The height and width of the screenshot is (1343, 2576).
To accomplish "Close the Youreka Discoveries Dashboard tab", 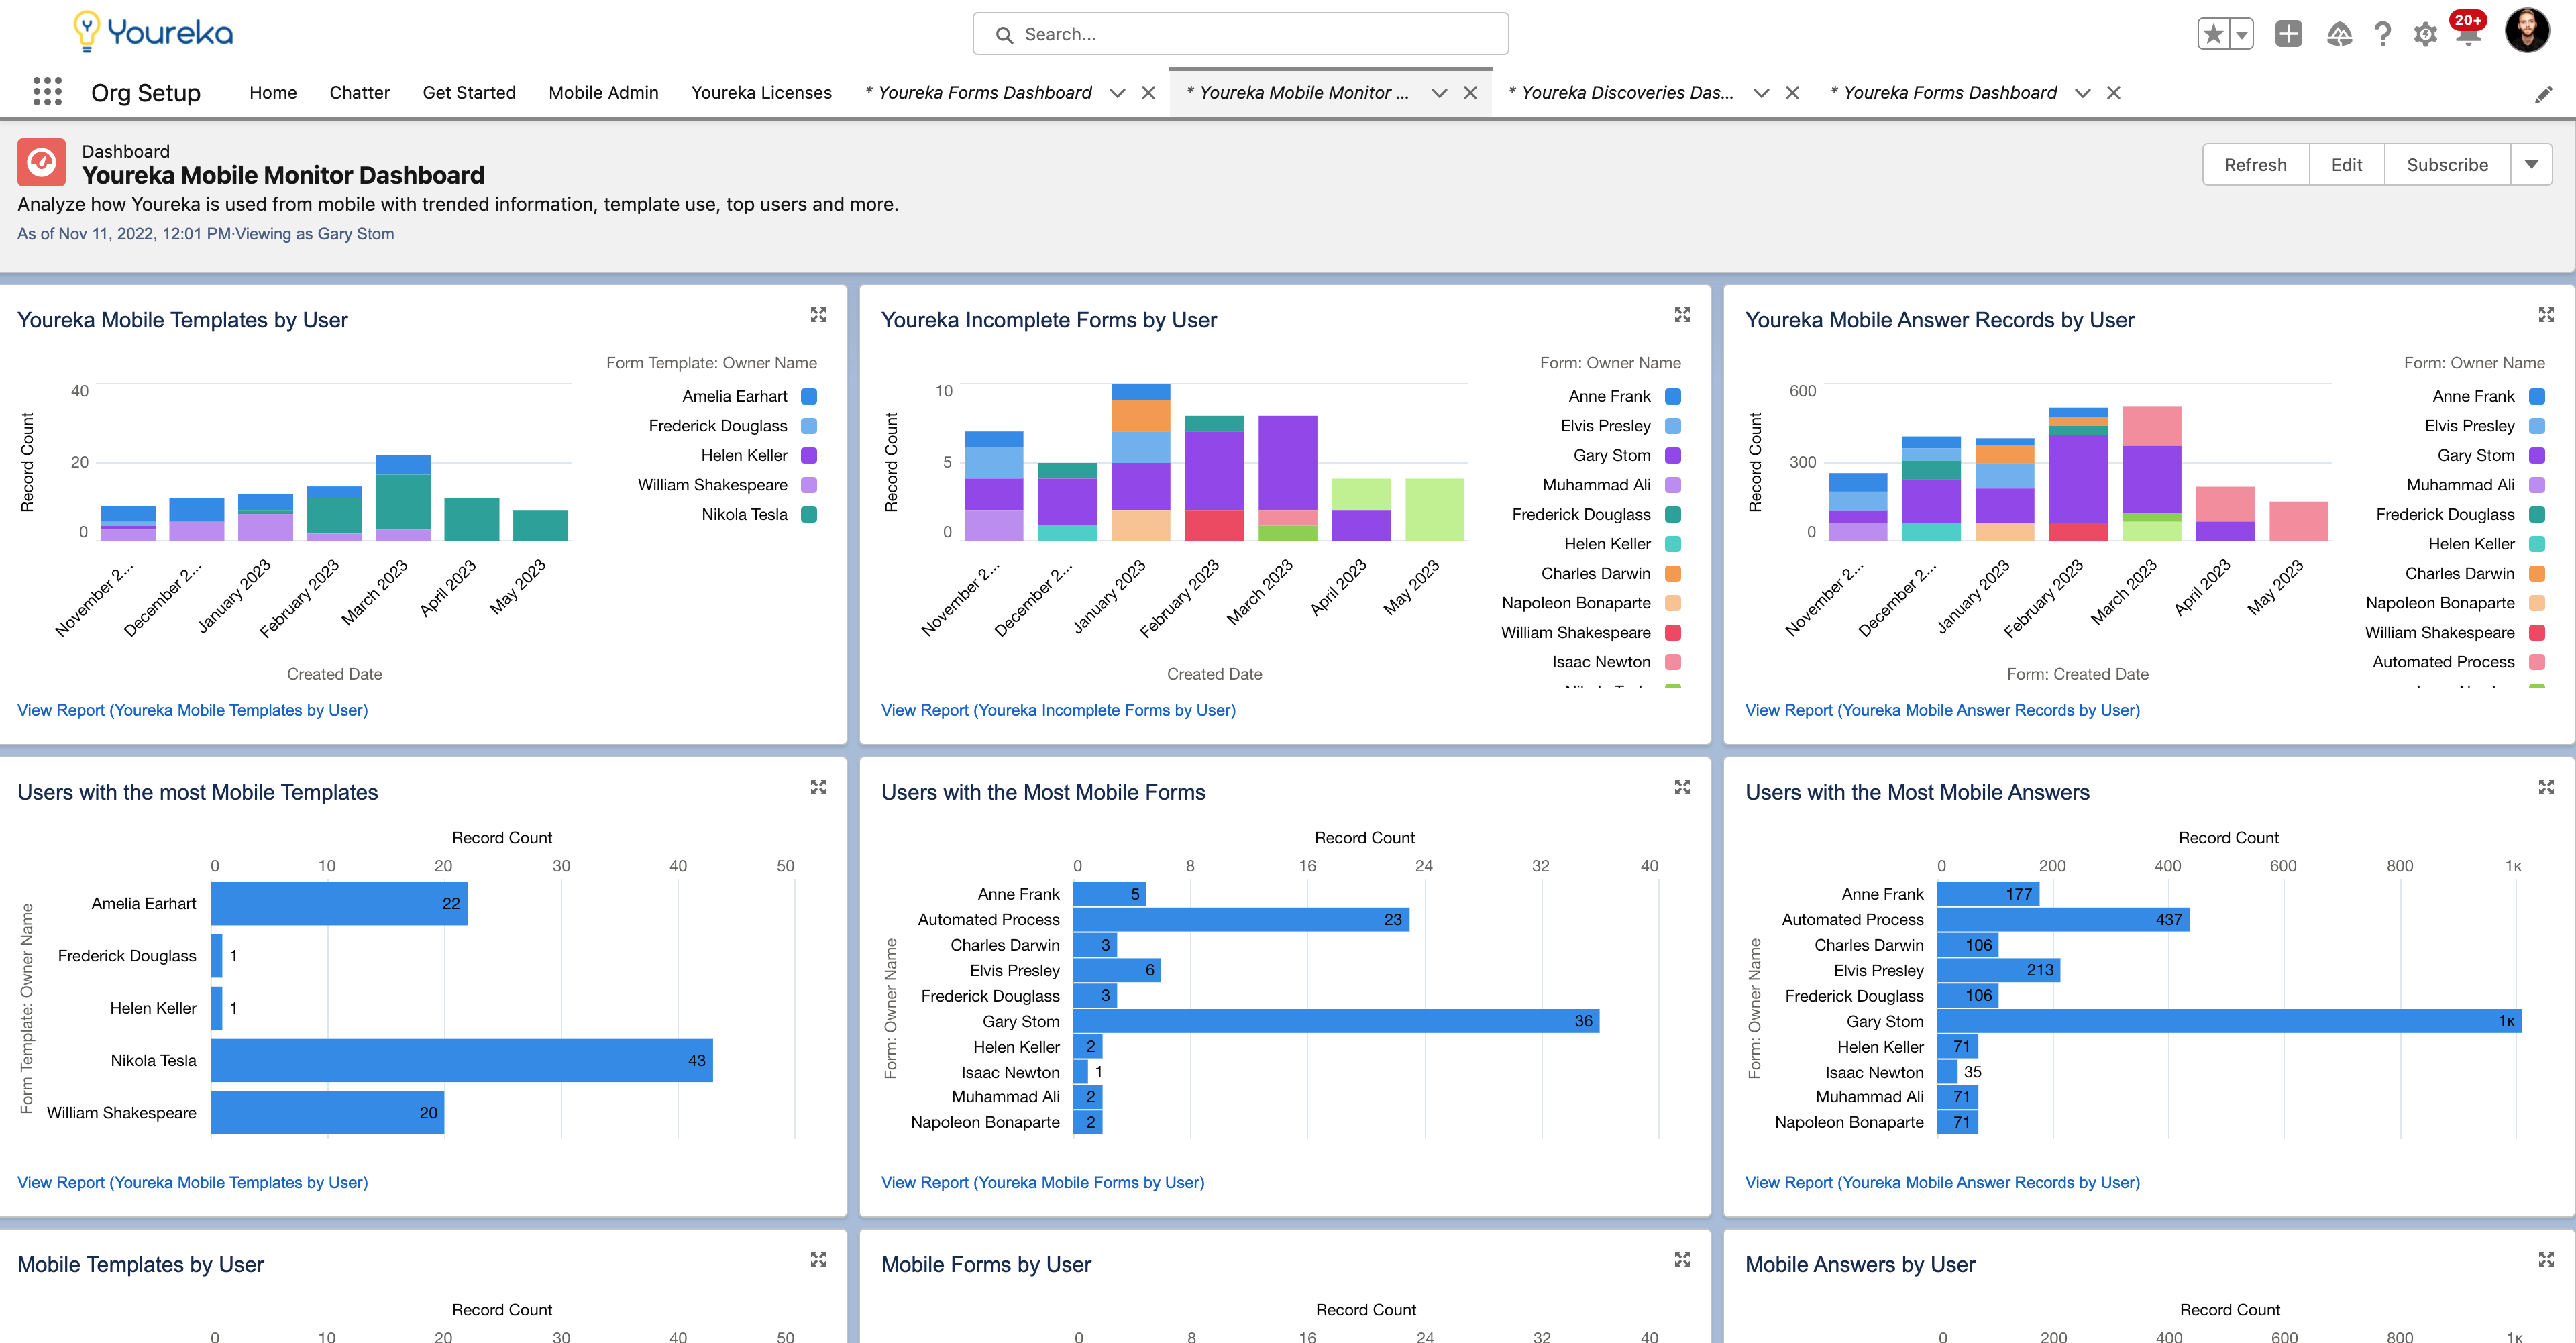I will tap(1792, 93).
